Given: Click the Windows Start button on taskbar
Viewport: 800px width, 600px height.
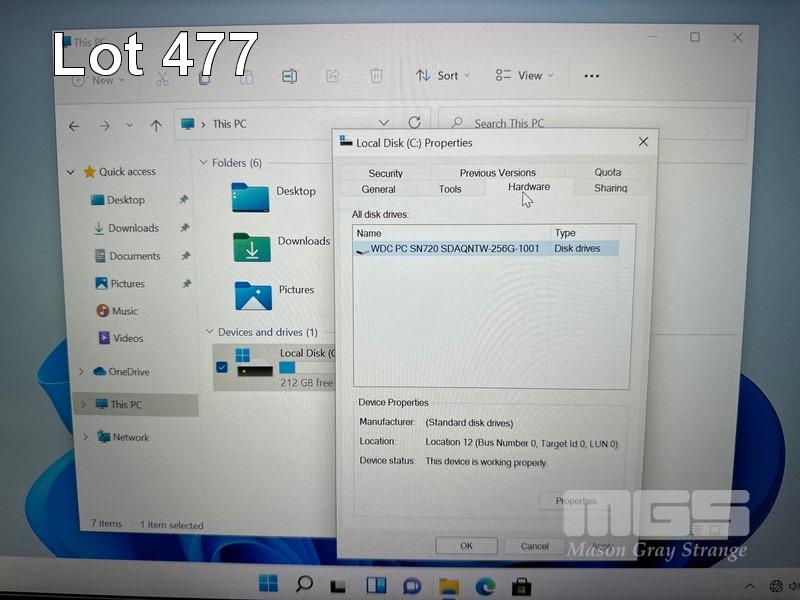Looking at the screenshot, I should coord(269,583).
